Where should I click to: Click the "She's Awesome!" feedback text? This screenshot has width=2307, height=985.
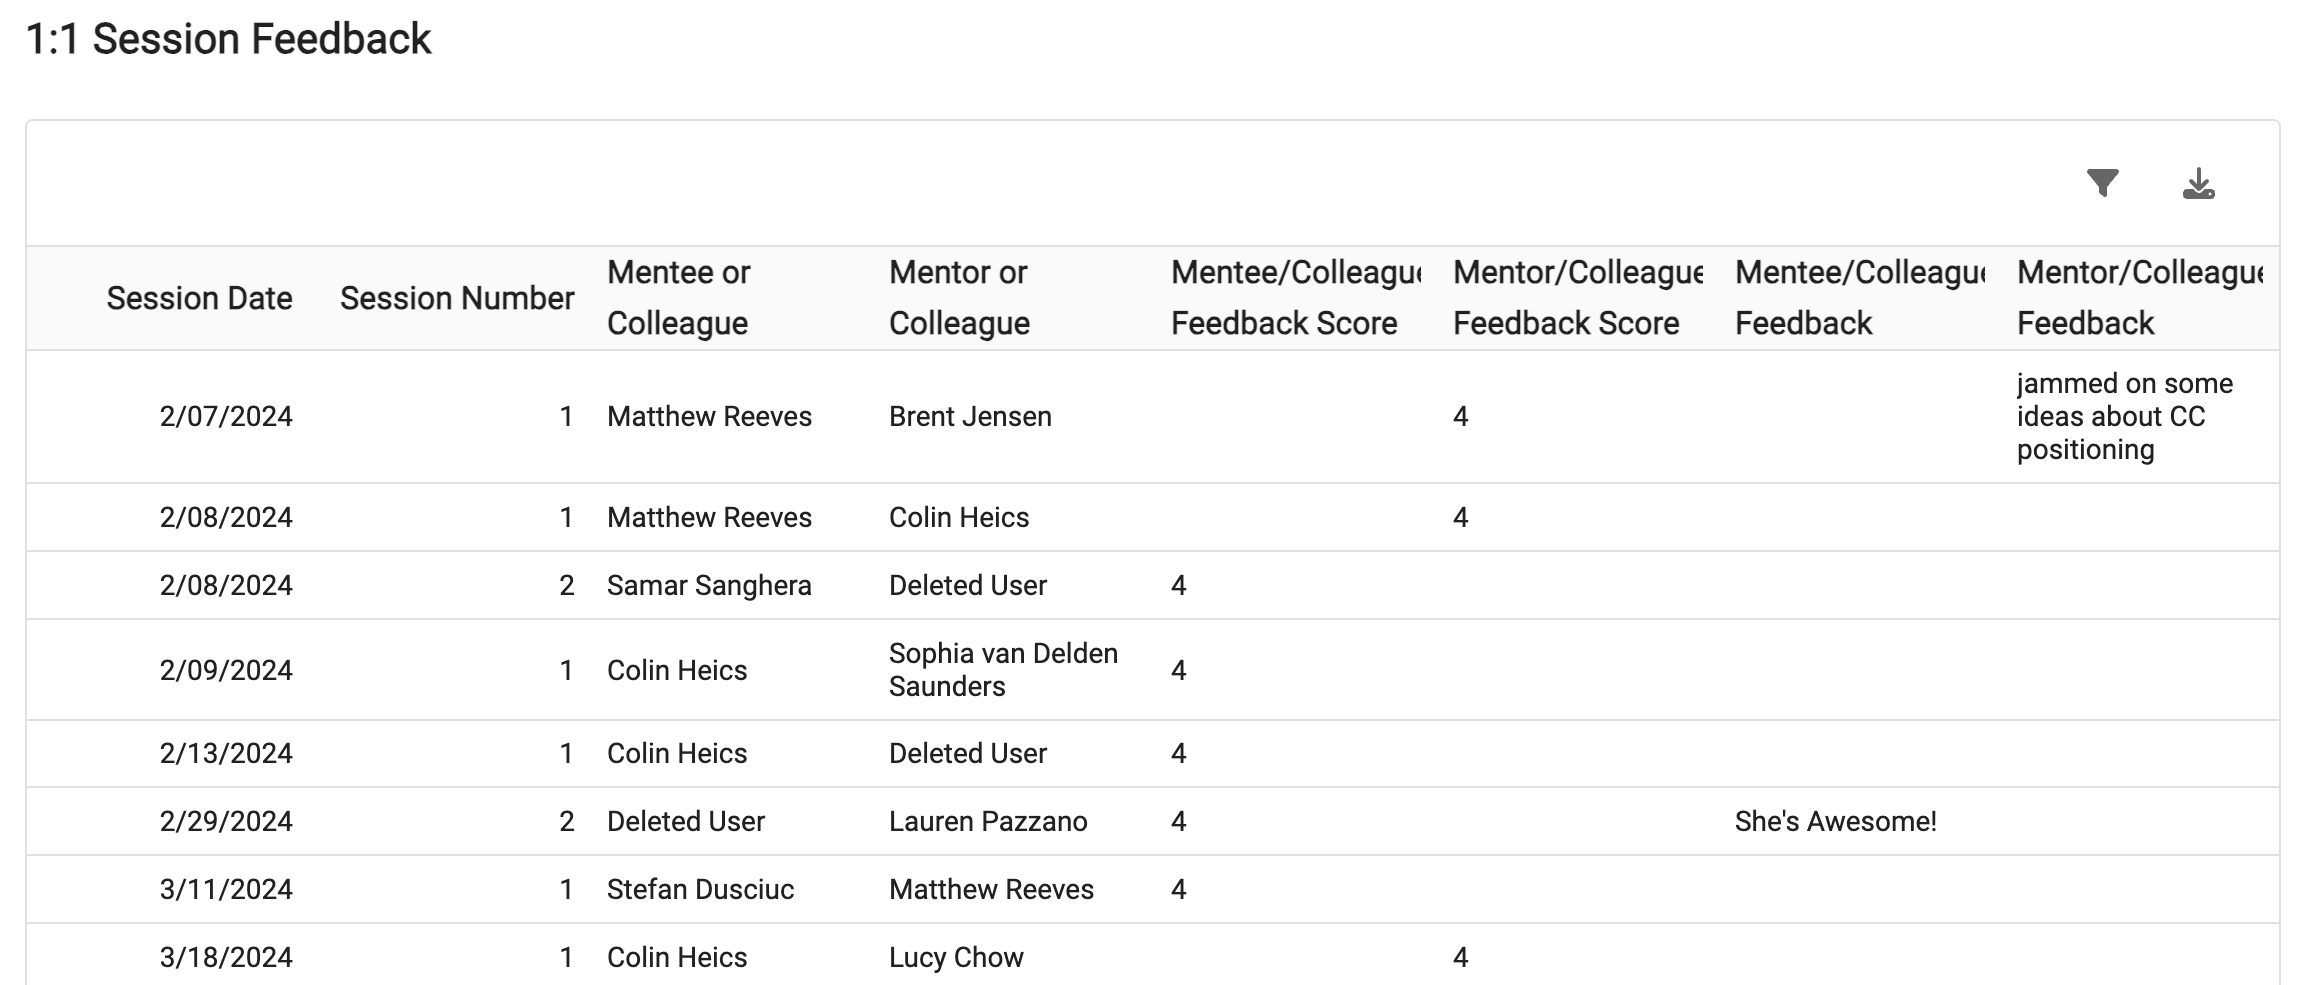(1835, 822)
